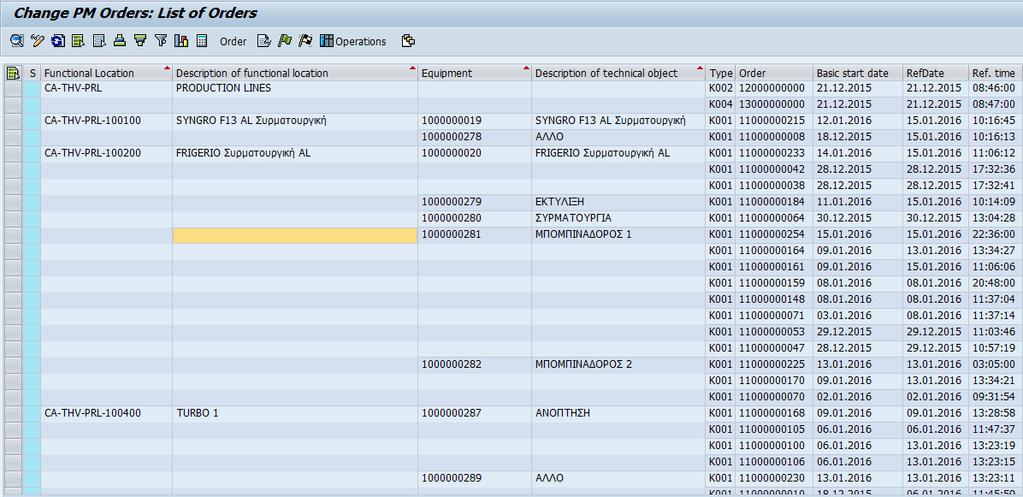Click the S status column header

tap(33, 73)
